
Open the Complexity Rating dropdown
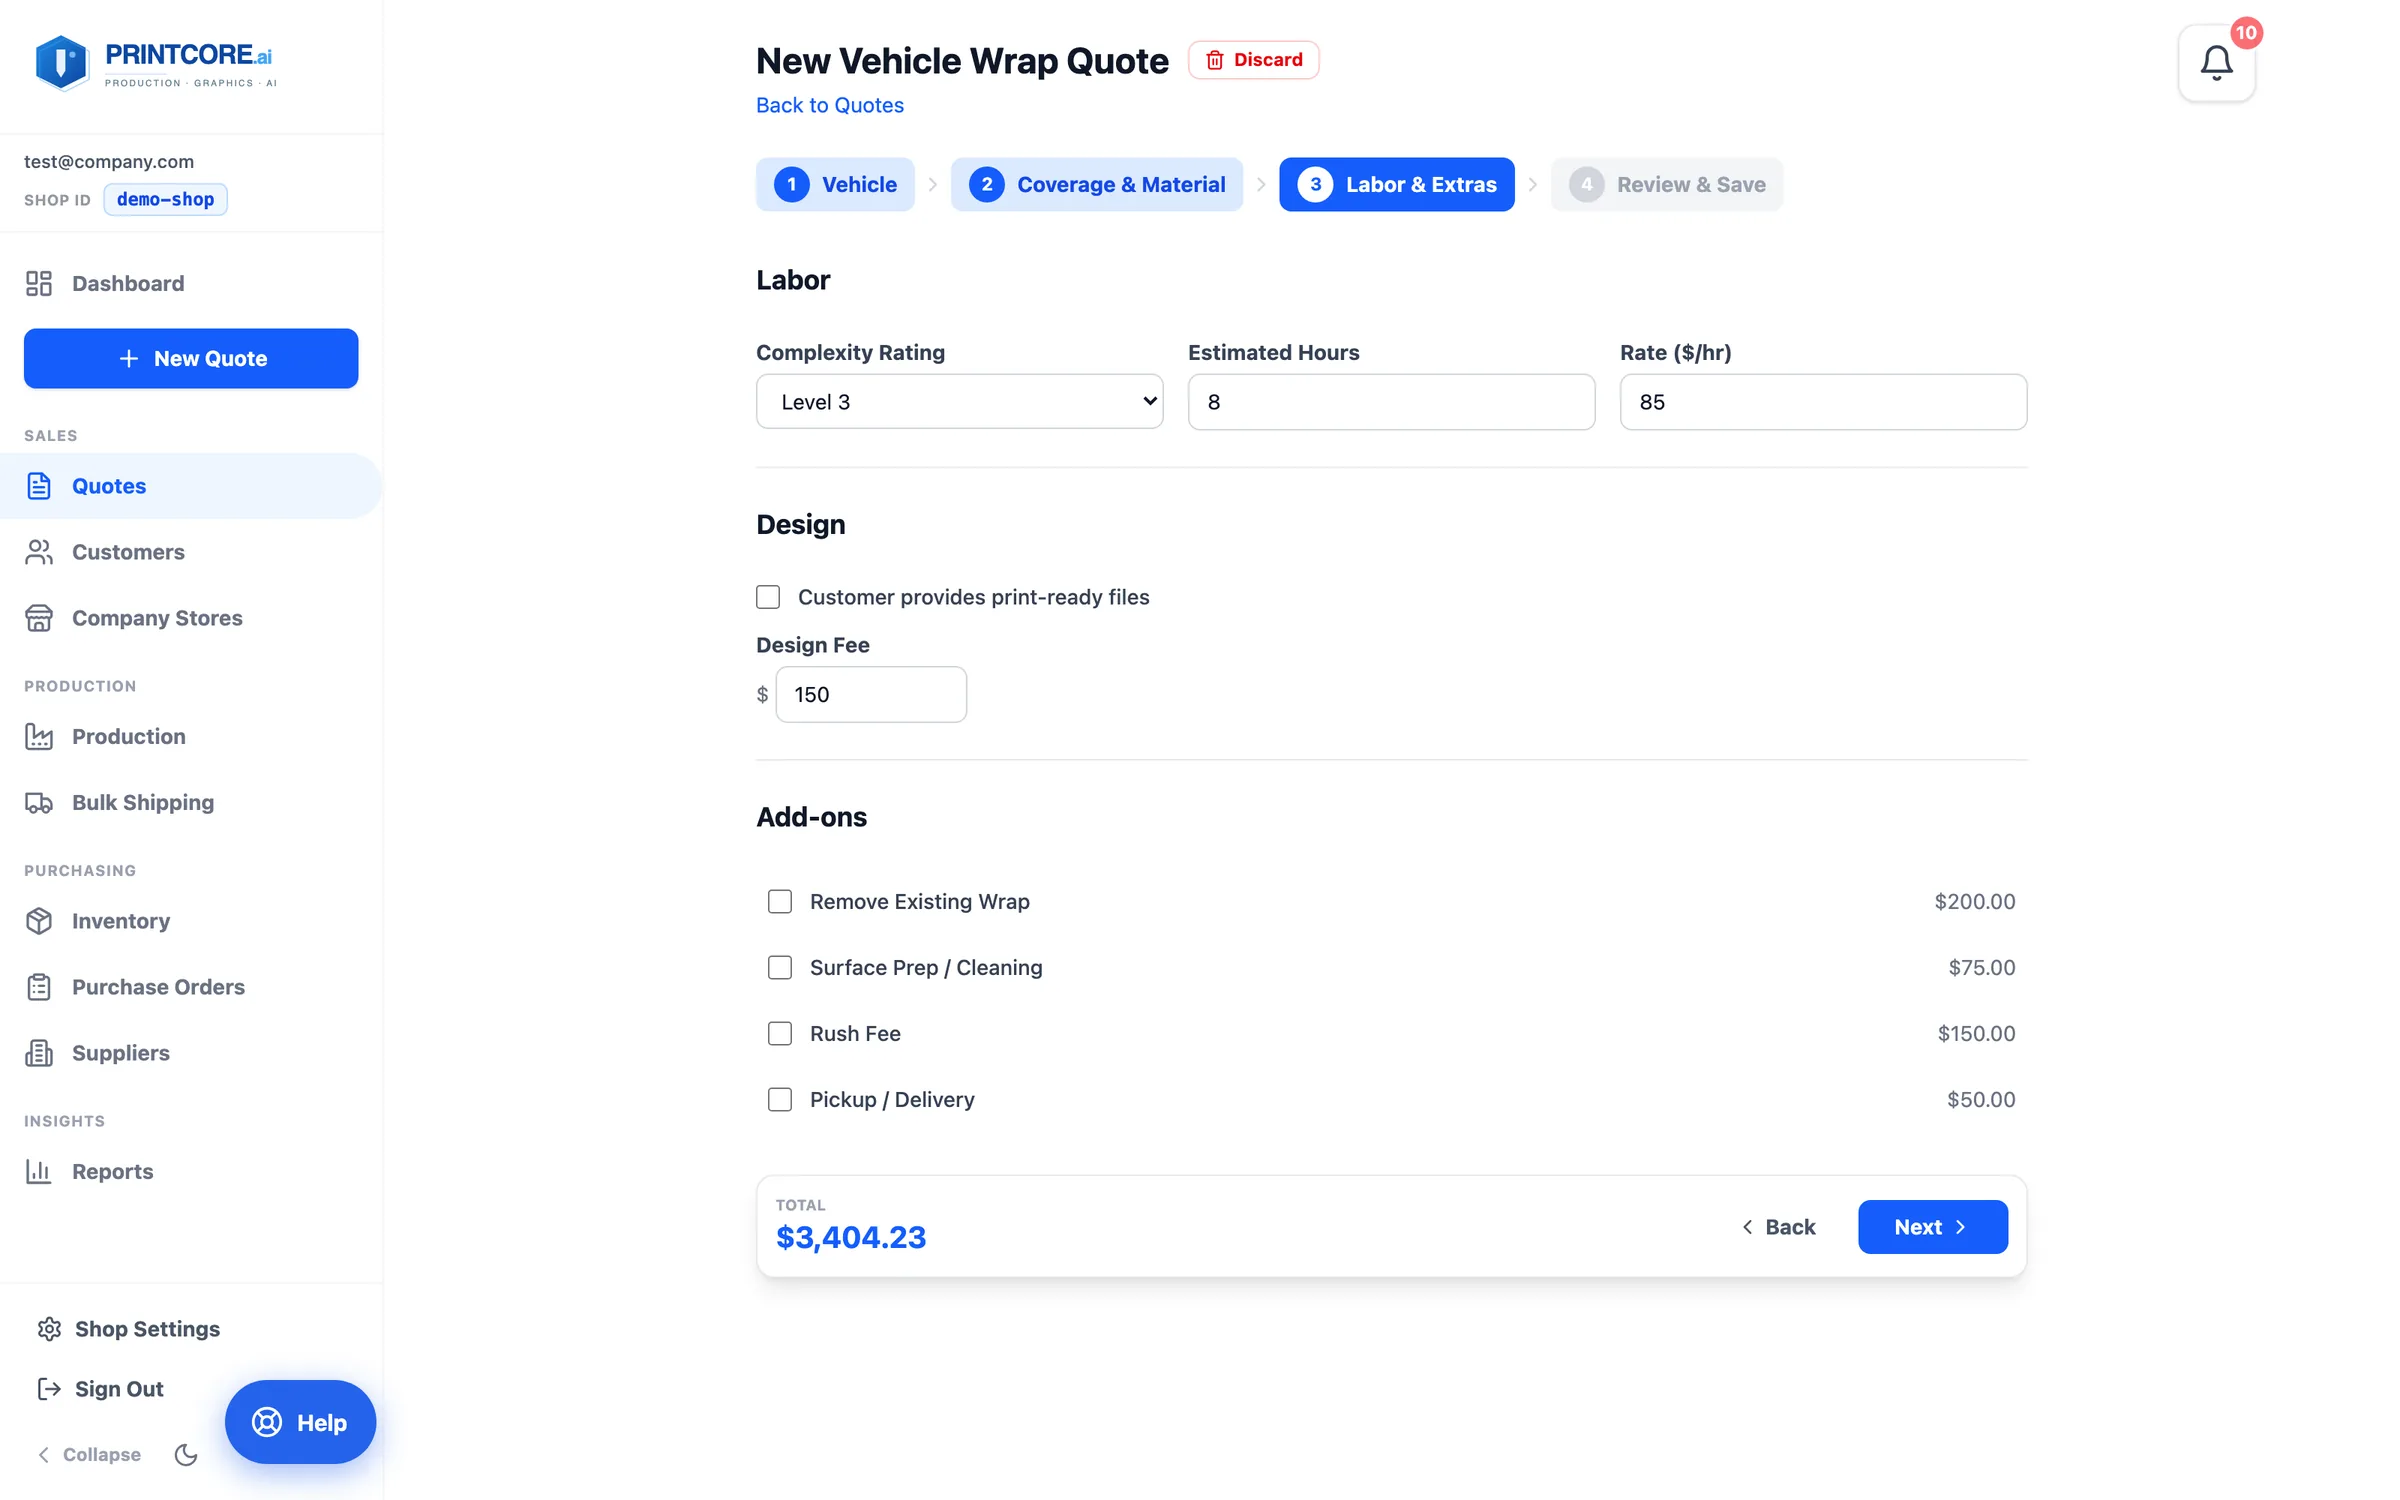pos(959,402)
